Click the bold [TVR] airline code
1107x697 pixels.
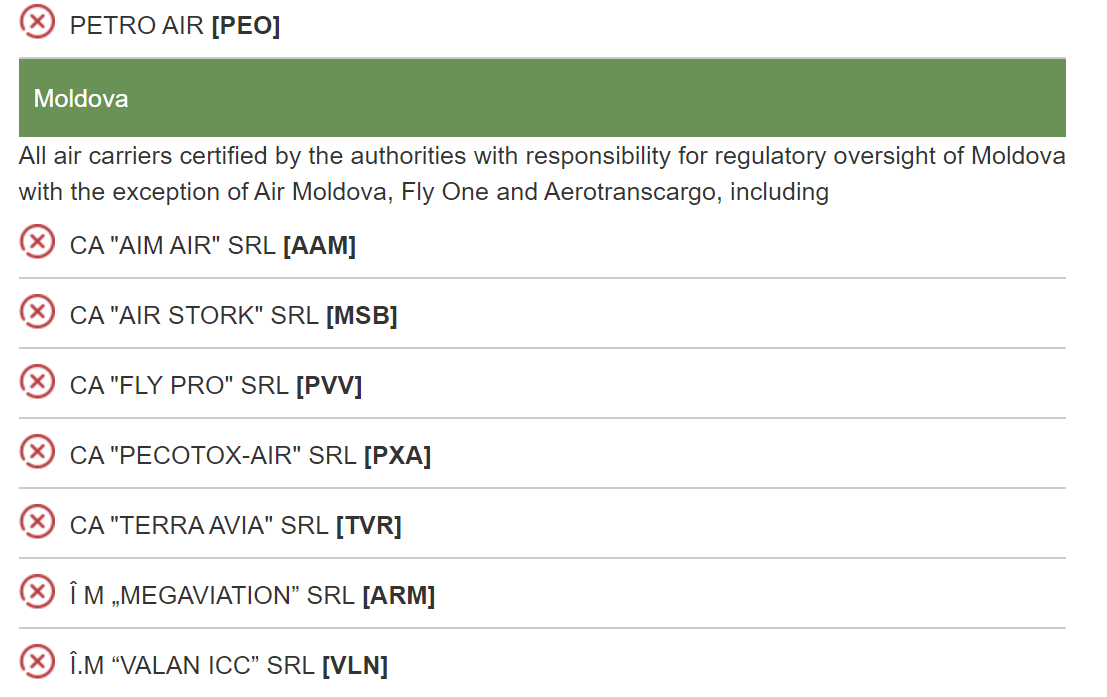click(369, 526)
